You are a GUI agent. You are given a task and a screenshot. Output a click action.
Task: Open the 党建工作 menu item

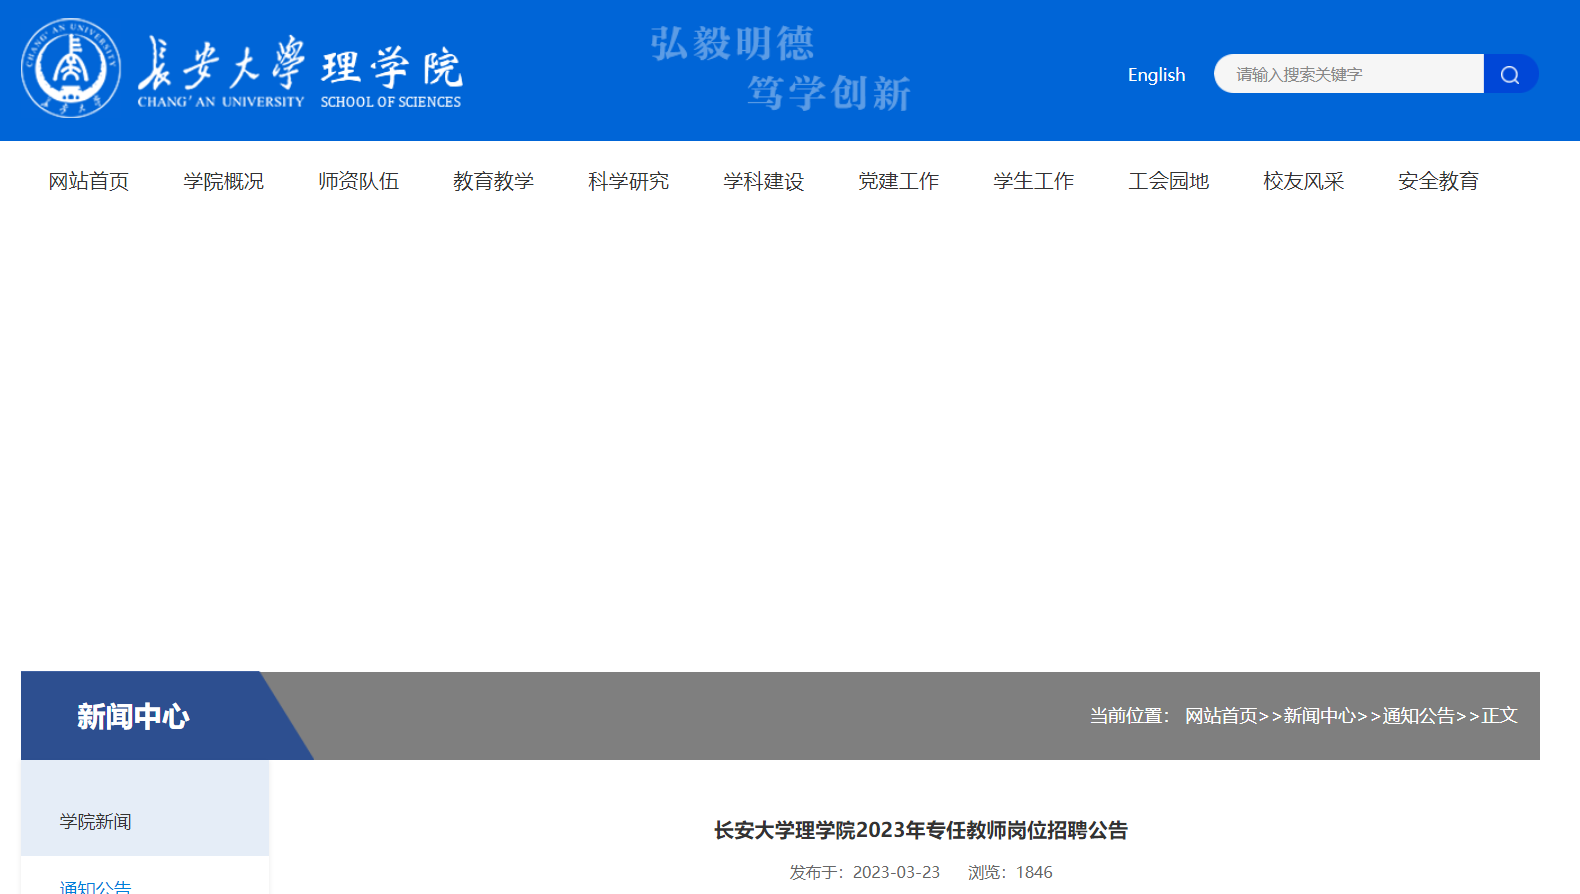[899, 181]
